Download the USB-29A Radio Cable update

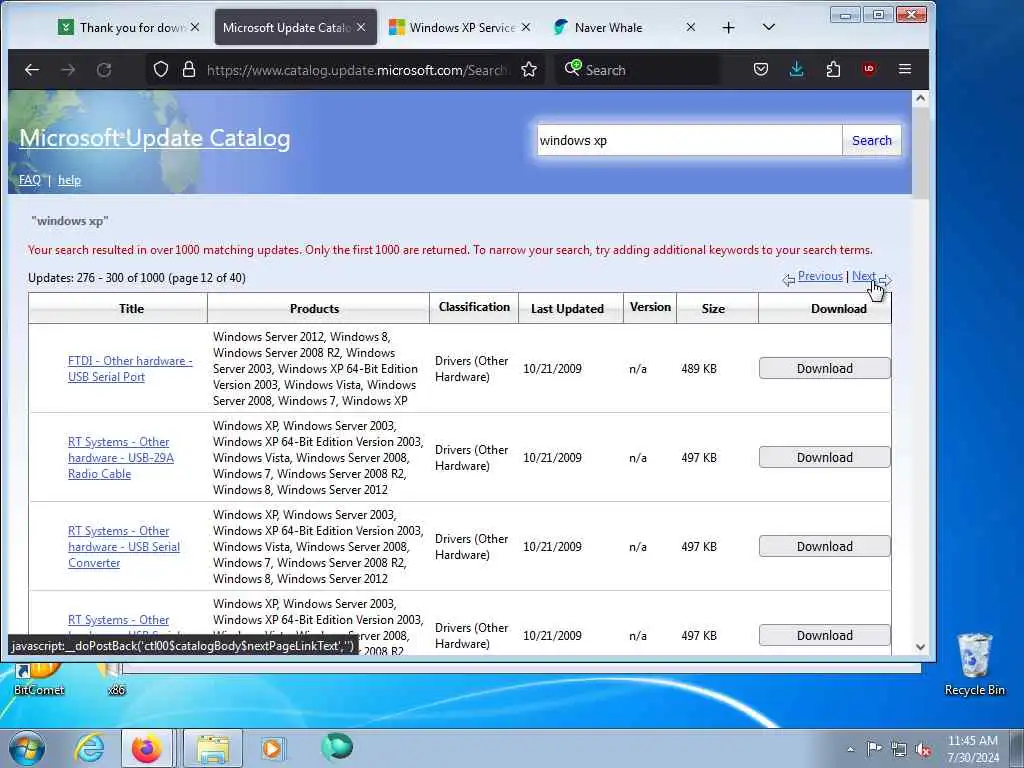pos(825,457)
